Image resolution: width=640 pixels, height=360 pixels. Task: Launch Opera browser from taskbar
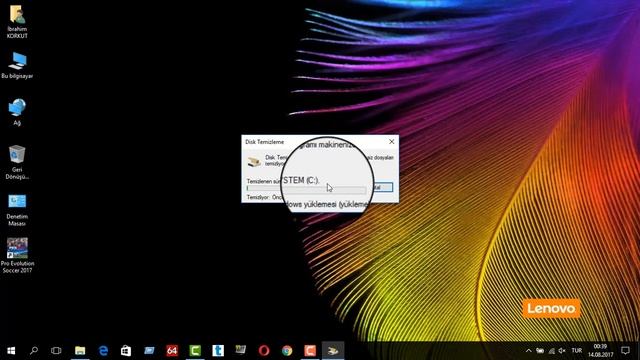point(264,351)
